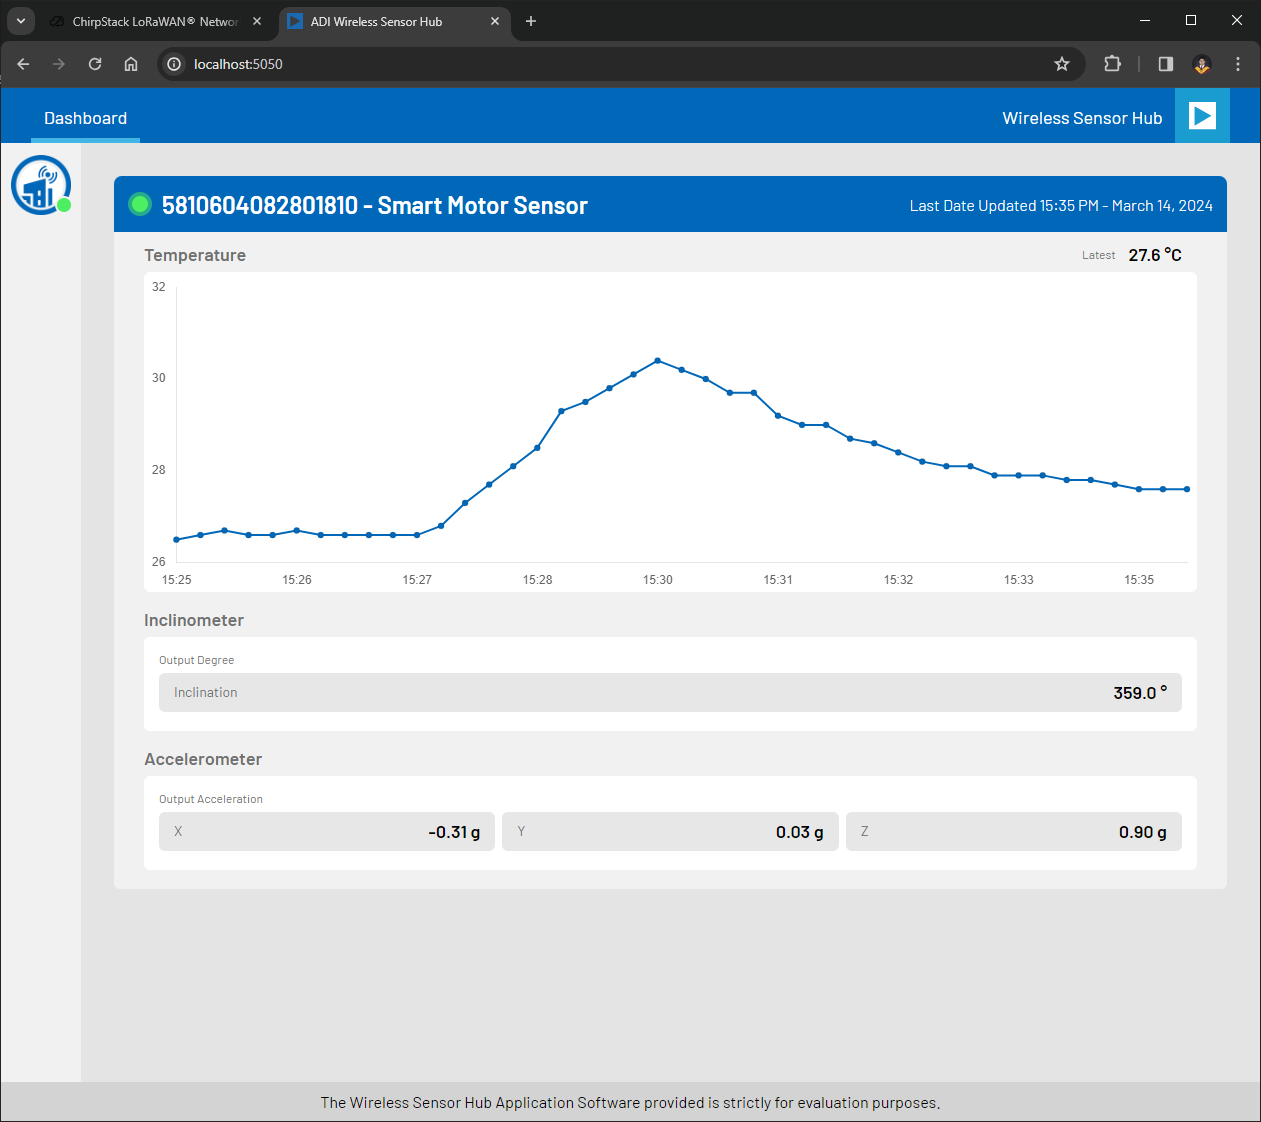
Task: Open the browser extensions icon
Action: [1112, 63]
